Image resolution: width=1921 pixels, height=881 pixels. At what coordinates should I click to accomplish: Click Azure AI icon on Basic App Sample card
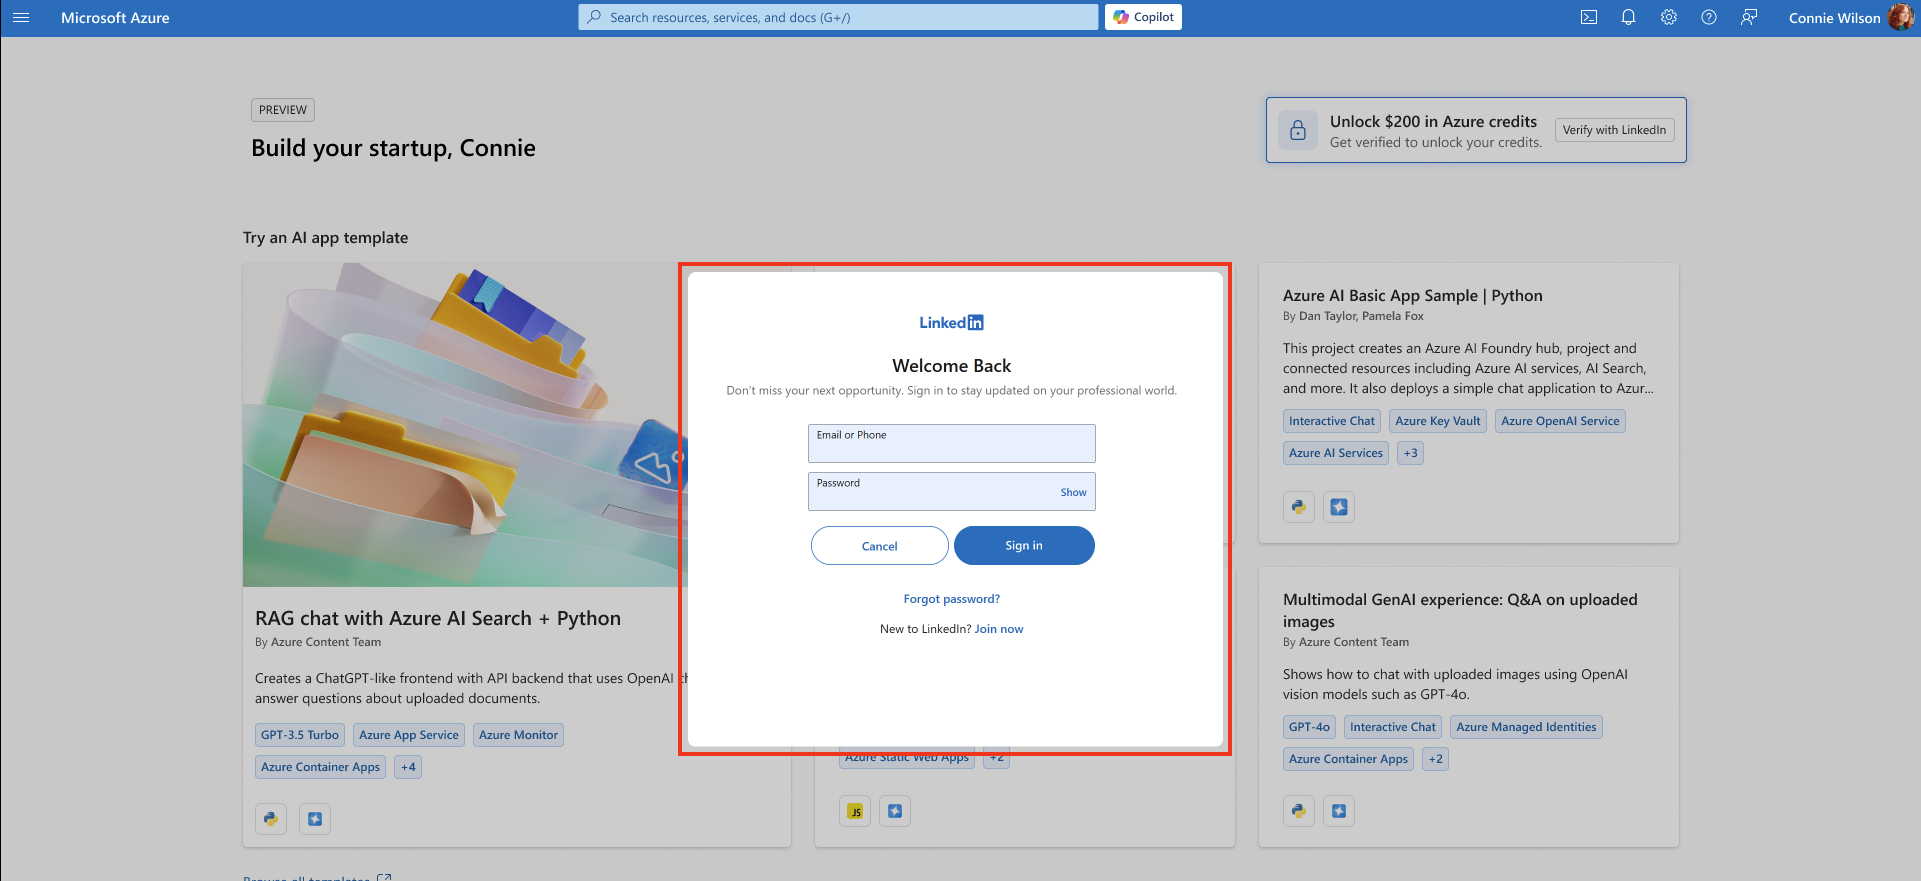point(1339,507)
